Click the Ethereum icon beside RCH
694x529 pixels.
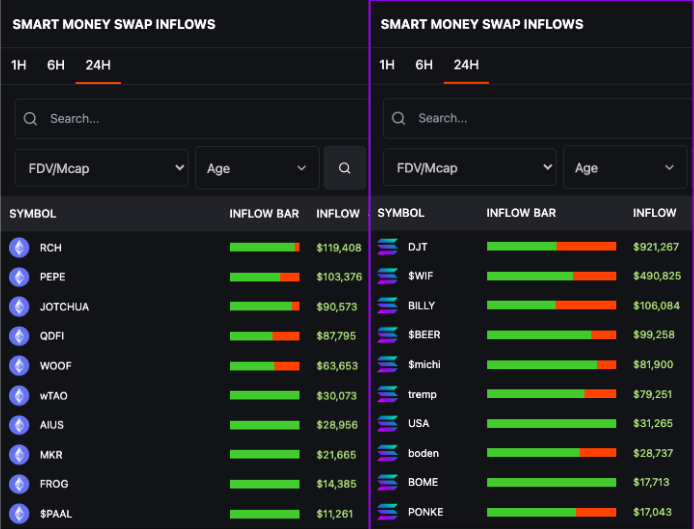pos(19,247)
